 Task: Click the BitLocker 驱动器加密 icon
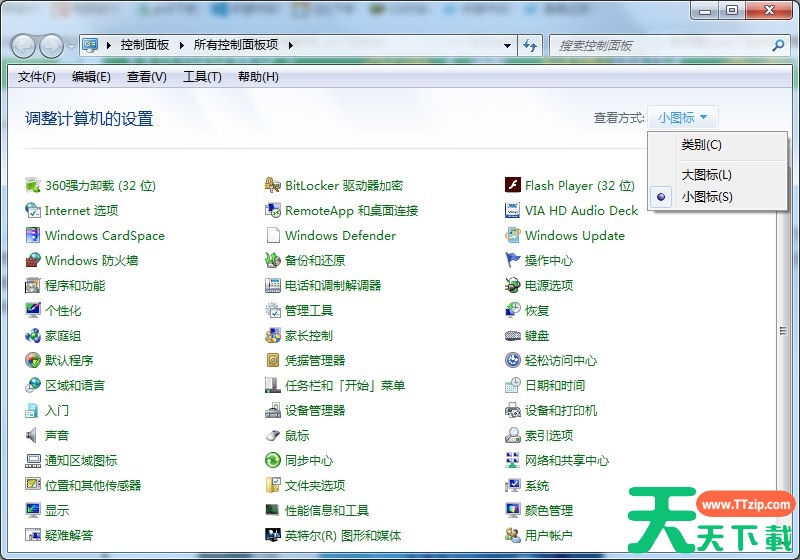pos(273,186)
